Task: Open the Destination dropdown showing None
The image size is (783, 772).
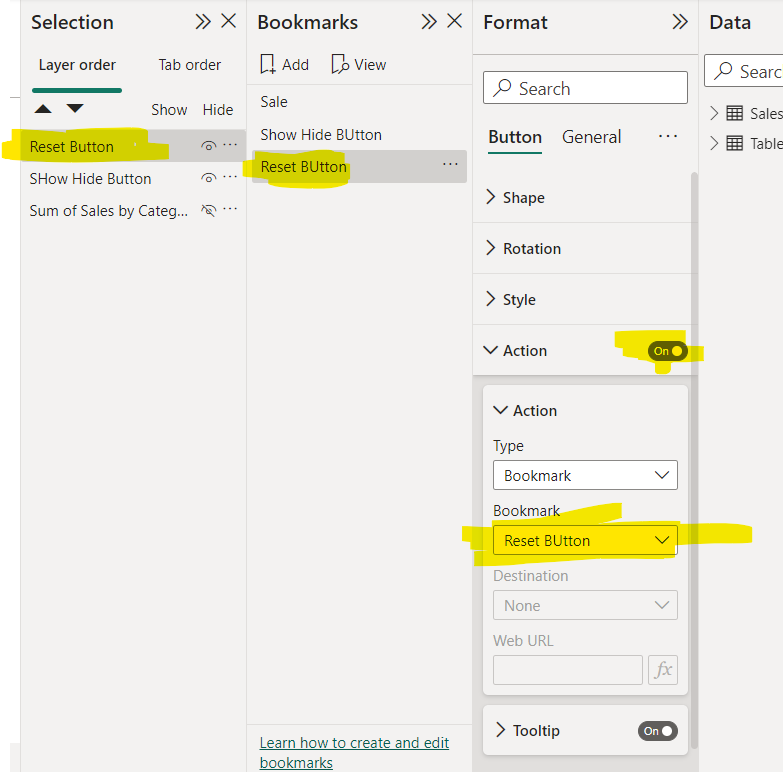Action: click(x=585, y=605)
